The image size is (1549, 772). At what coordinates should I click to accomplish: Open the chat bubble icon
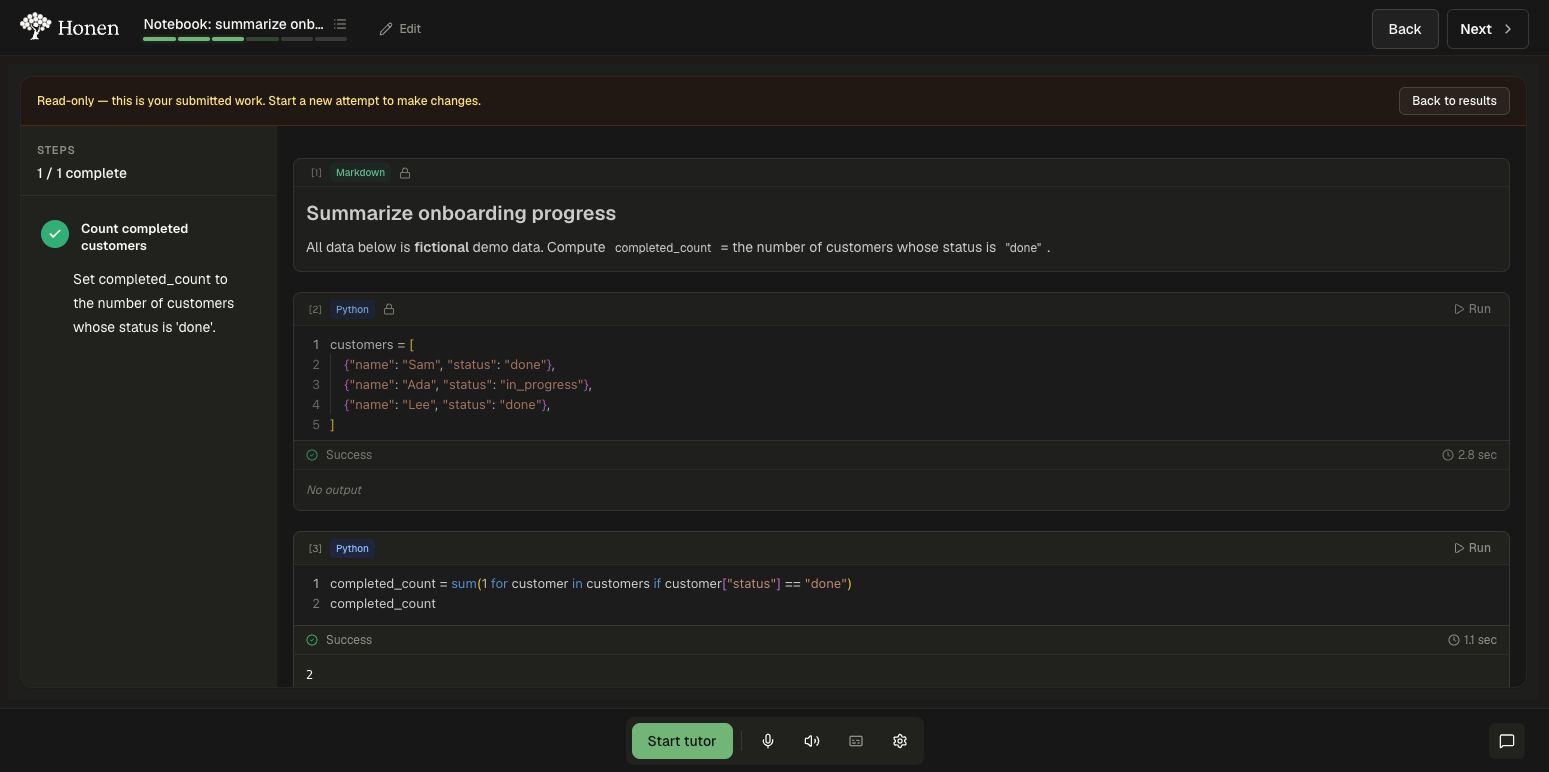coord(1507,741)
